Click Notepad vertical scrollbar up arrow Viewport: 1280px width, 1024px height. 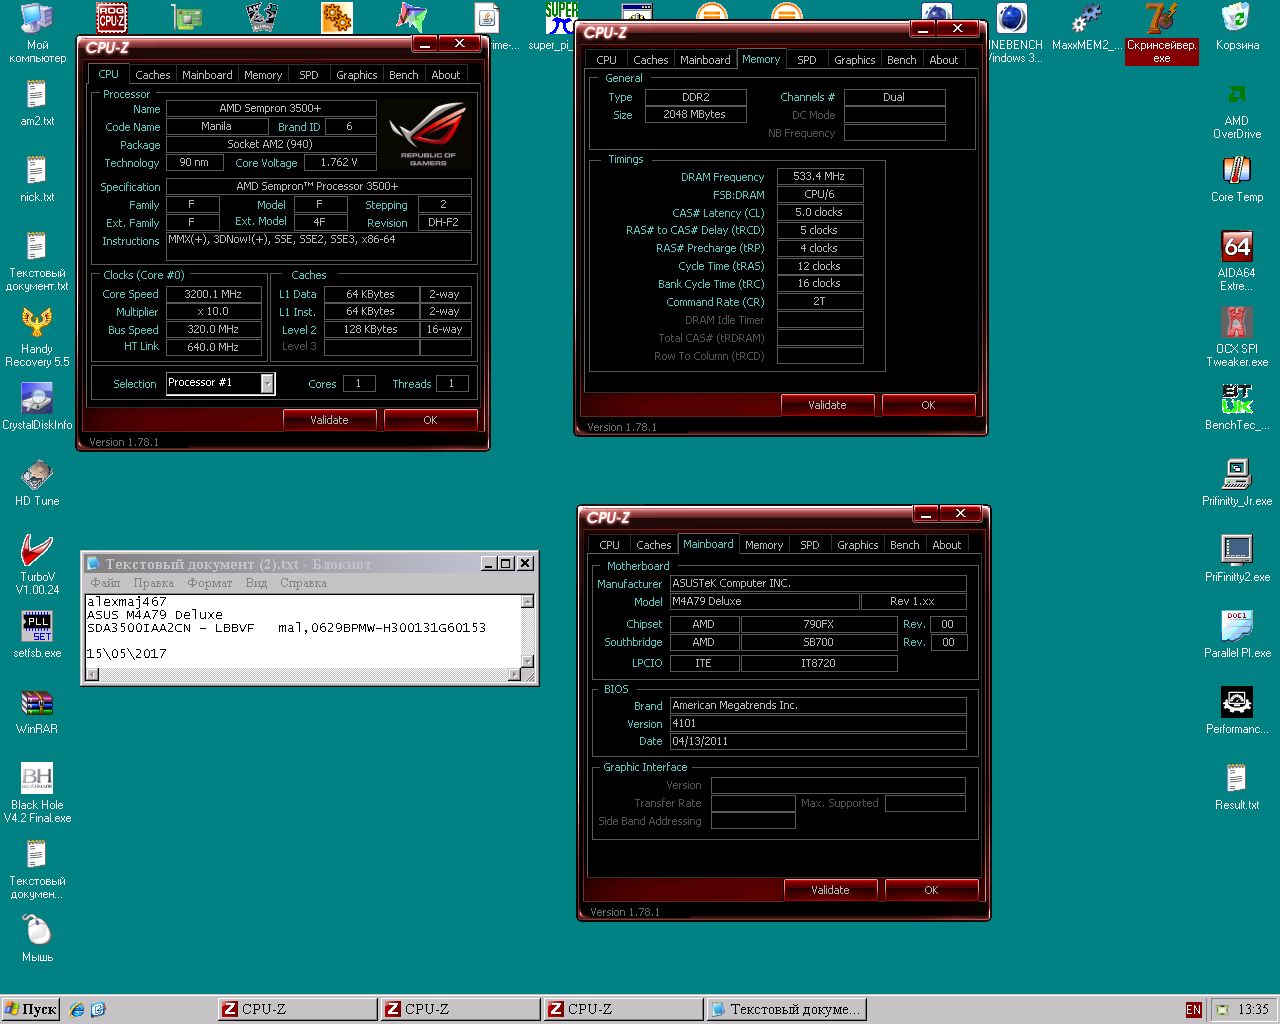coord(527,601)
